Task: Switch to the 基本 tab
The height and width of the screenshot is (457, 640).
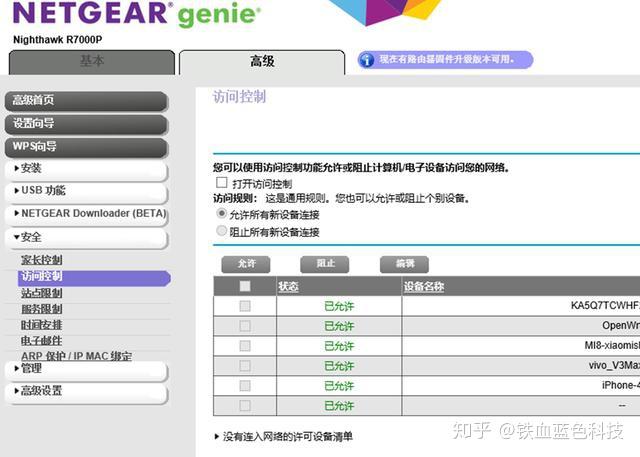Action: (x=92, y=62)
